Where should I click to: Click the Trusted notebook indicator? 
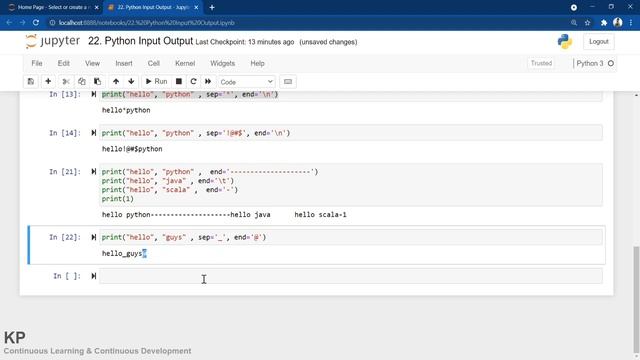click(x=541, y=63)
